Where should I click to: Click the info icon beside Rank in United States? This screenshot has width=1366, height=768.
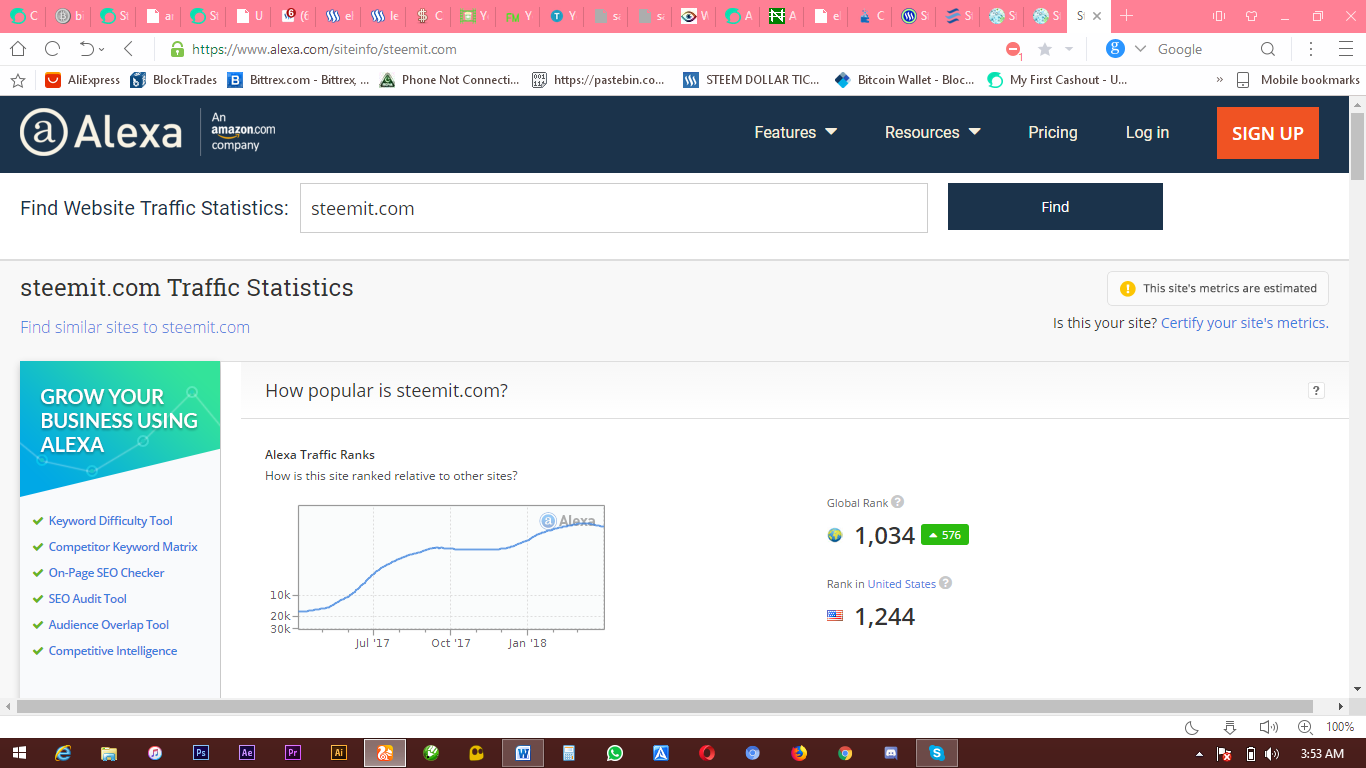945,583
